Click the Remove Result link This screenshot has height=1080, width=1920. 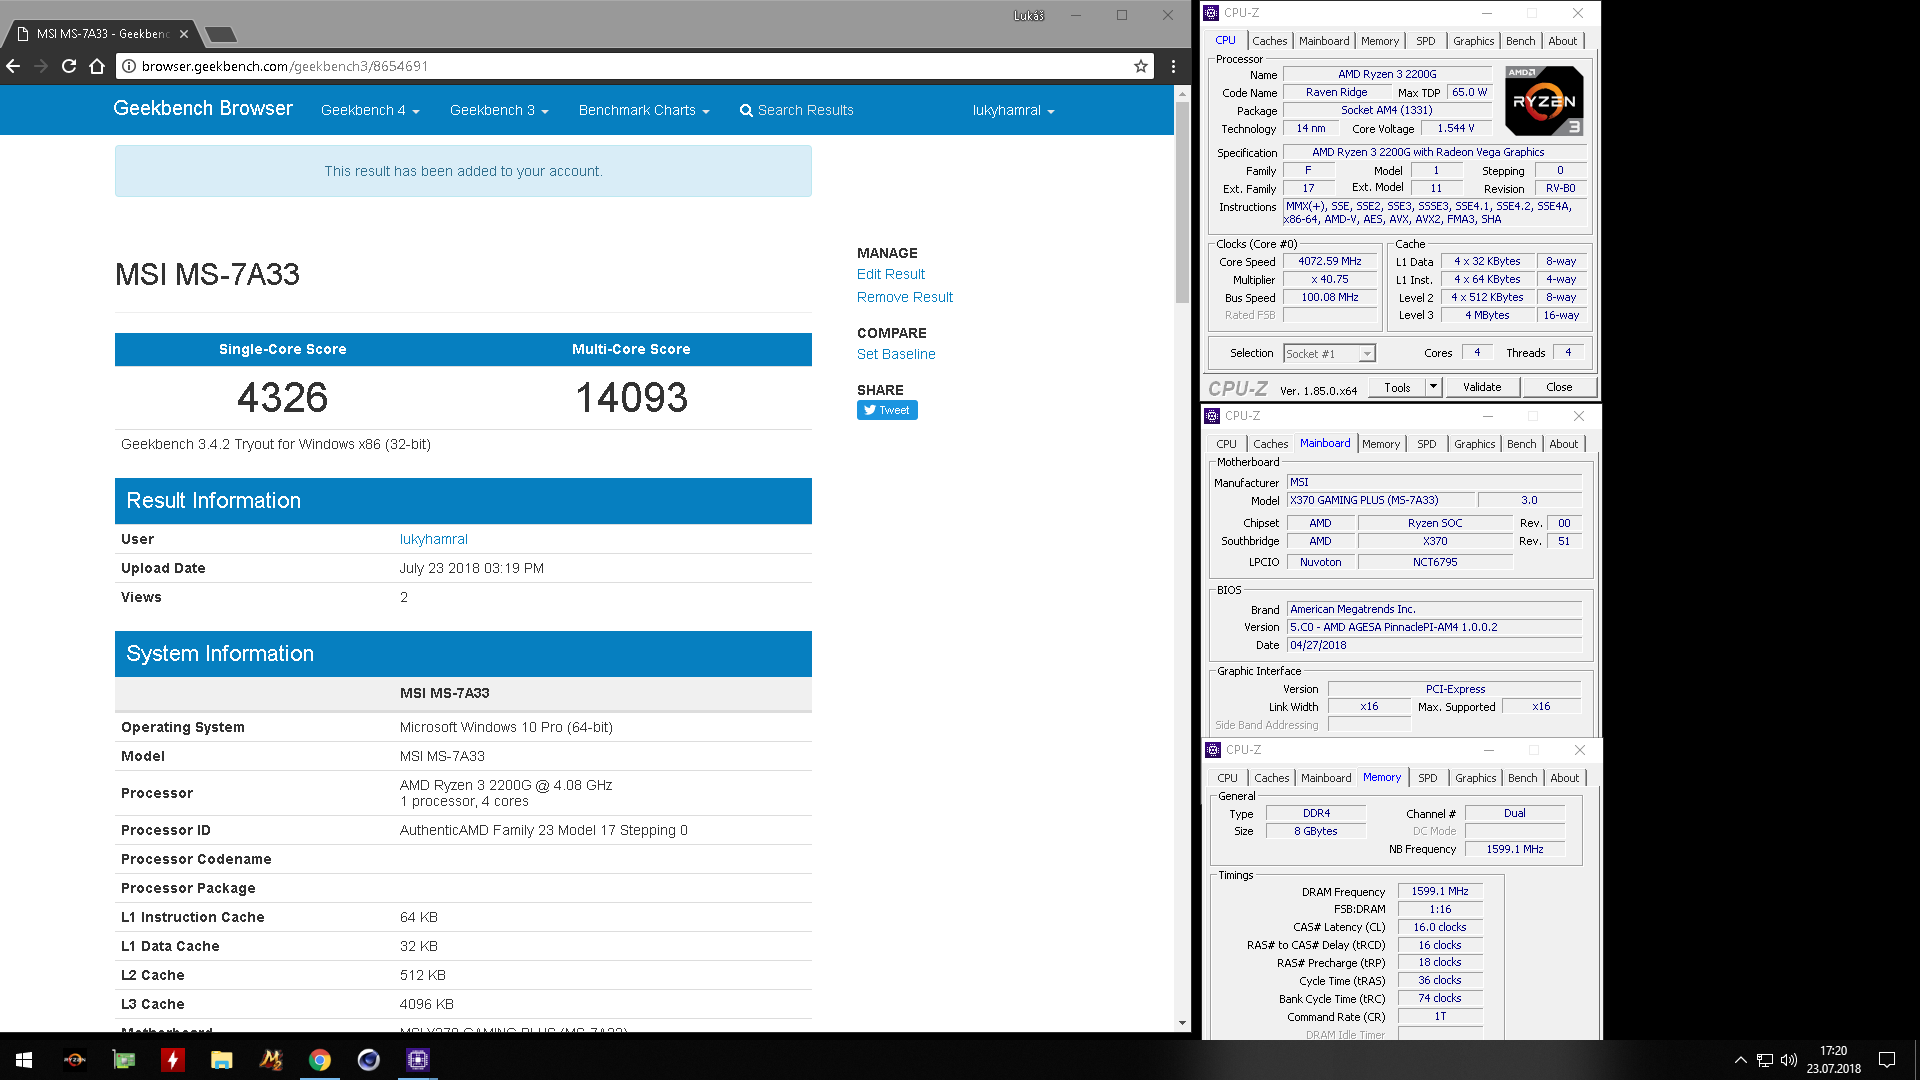coord(905,297)
